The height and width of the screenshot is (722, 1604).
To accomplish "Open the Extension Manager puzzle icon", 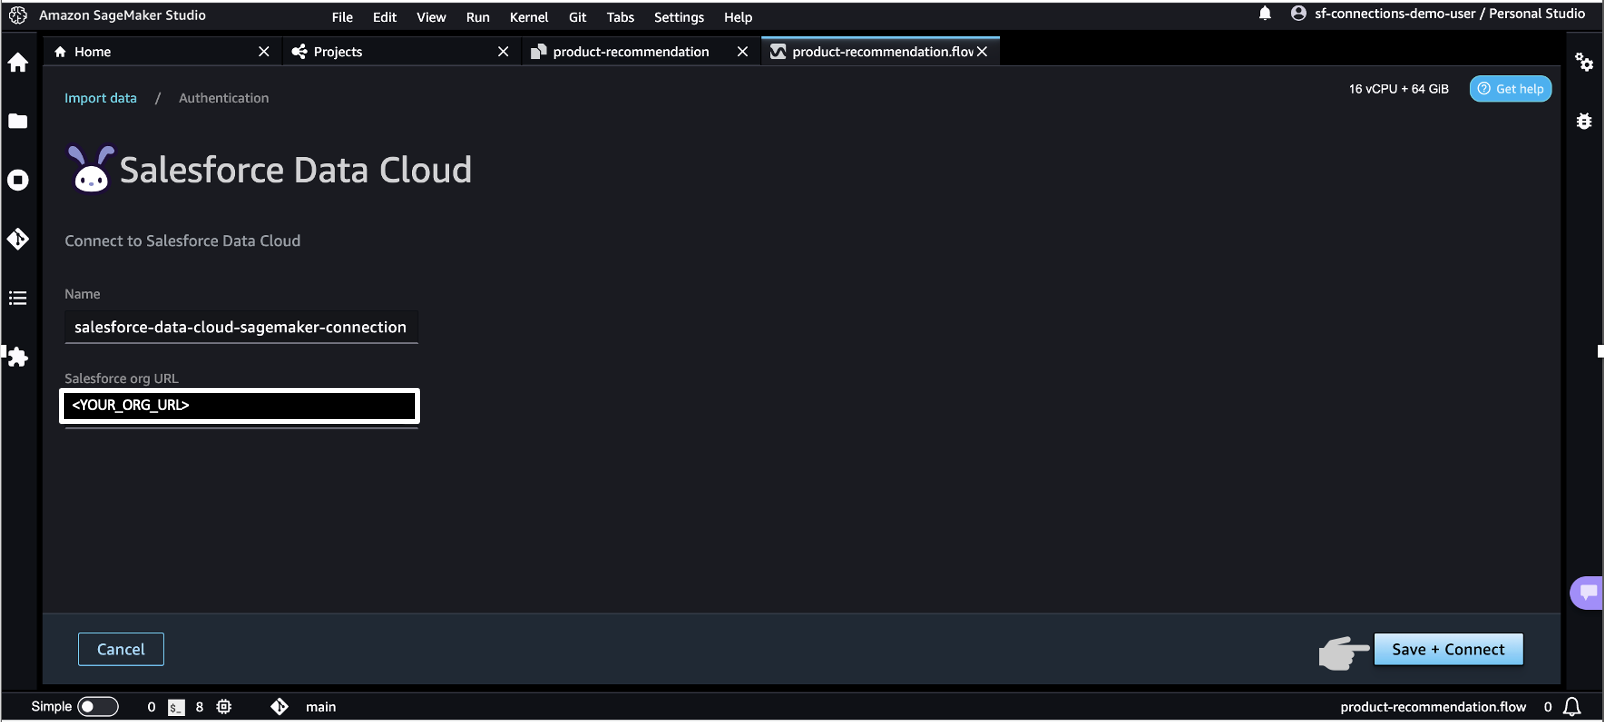I will tap(18, 357).
